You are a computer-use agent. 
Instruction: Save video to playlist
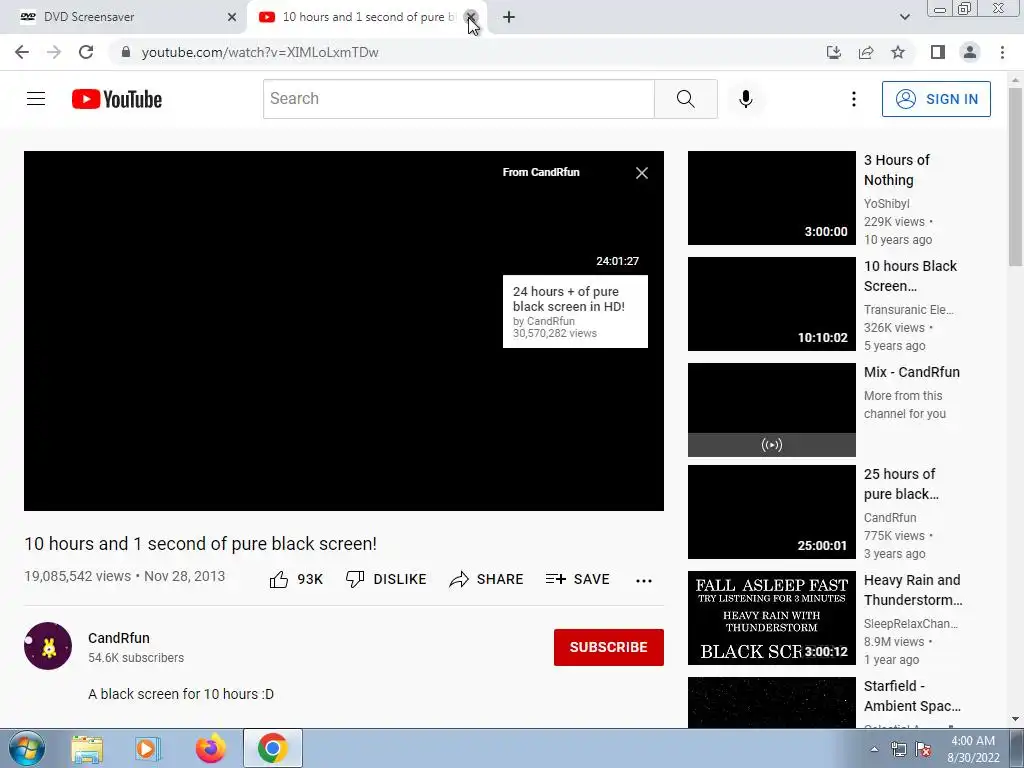[578, 579]
